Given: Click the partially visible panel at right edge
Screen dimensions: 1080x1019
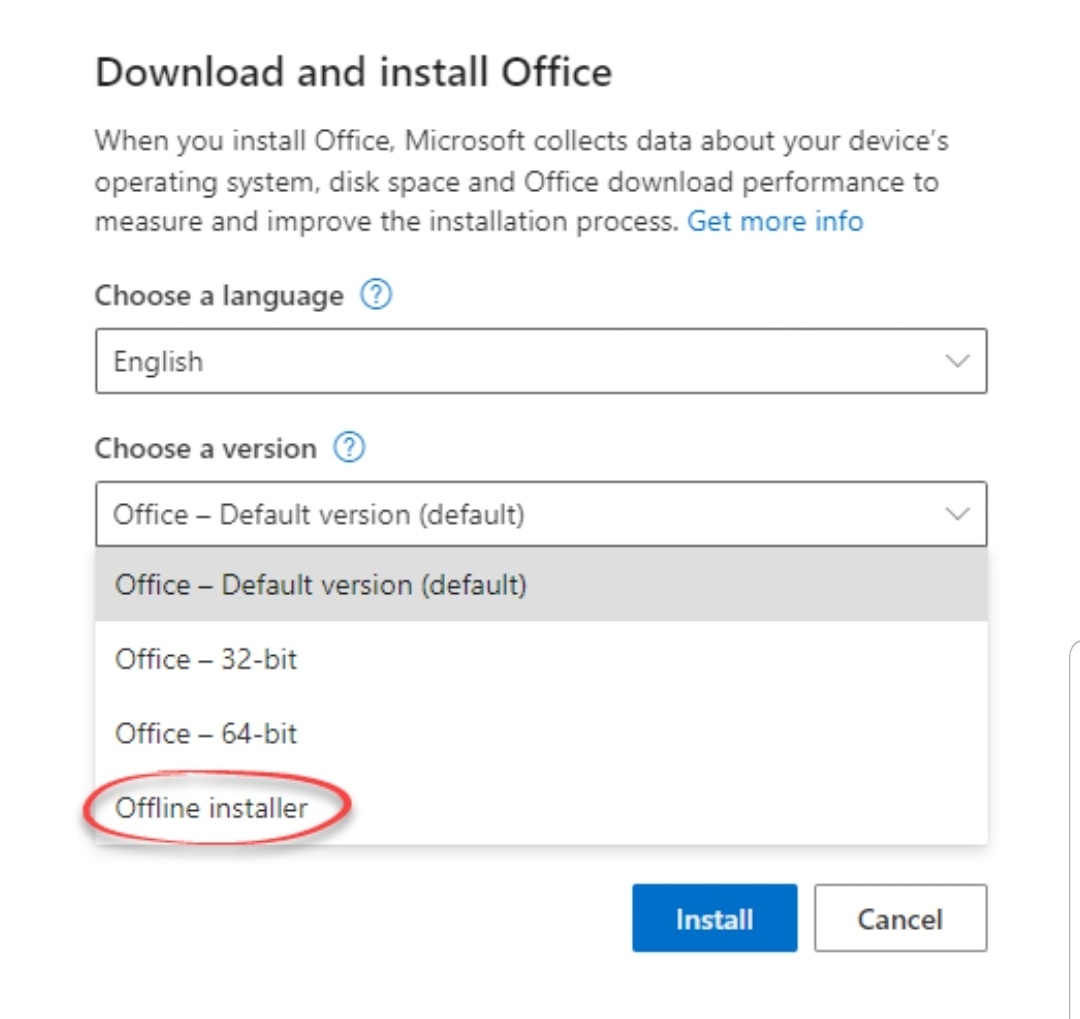Looking at the screenshot, I should coord(1074,827).
